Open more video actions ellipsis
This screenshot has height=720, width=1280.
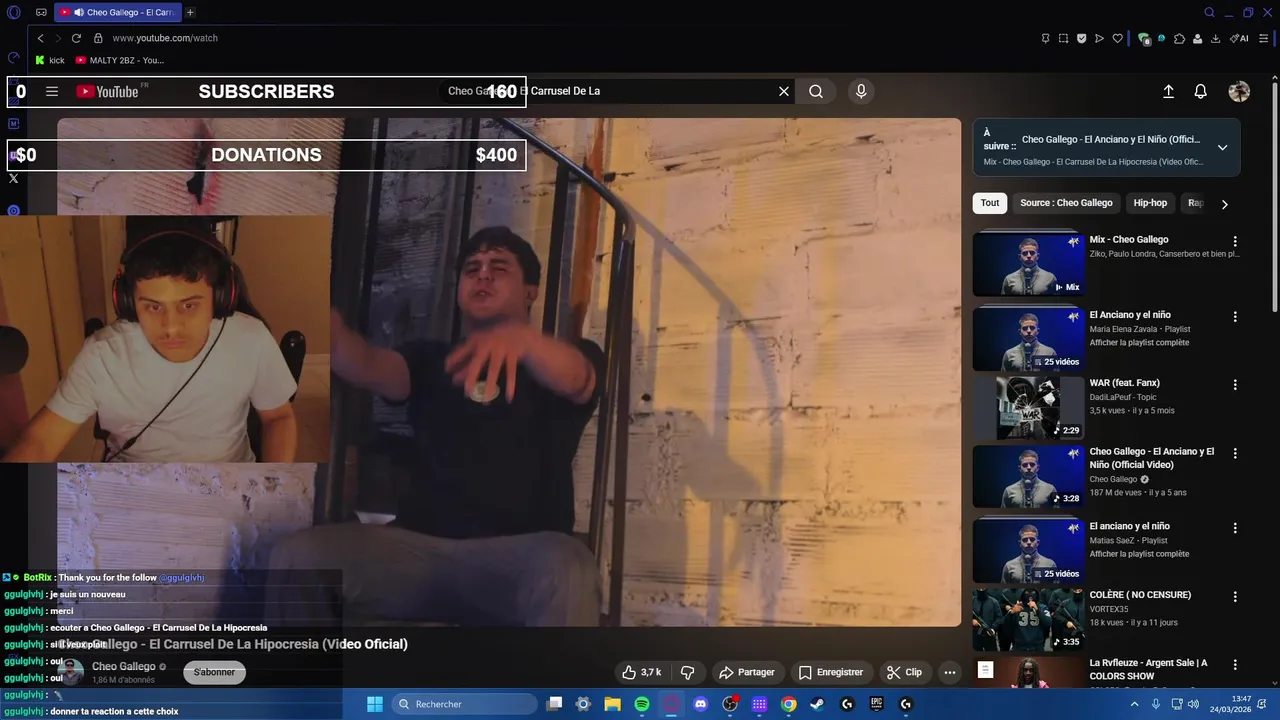950,672
